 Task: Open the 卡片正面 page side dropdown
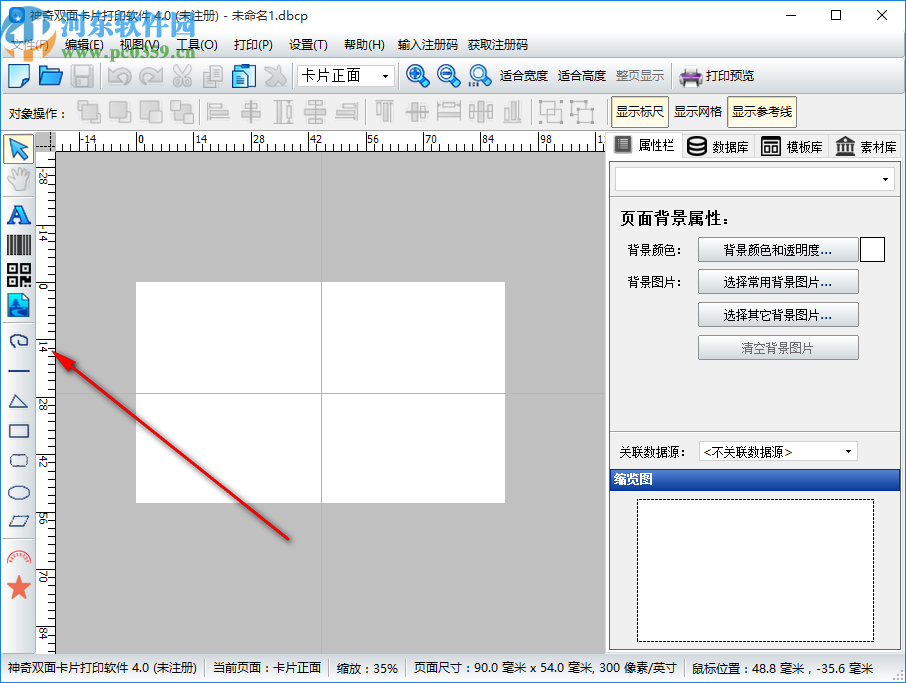tap(346, 76)
